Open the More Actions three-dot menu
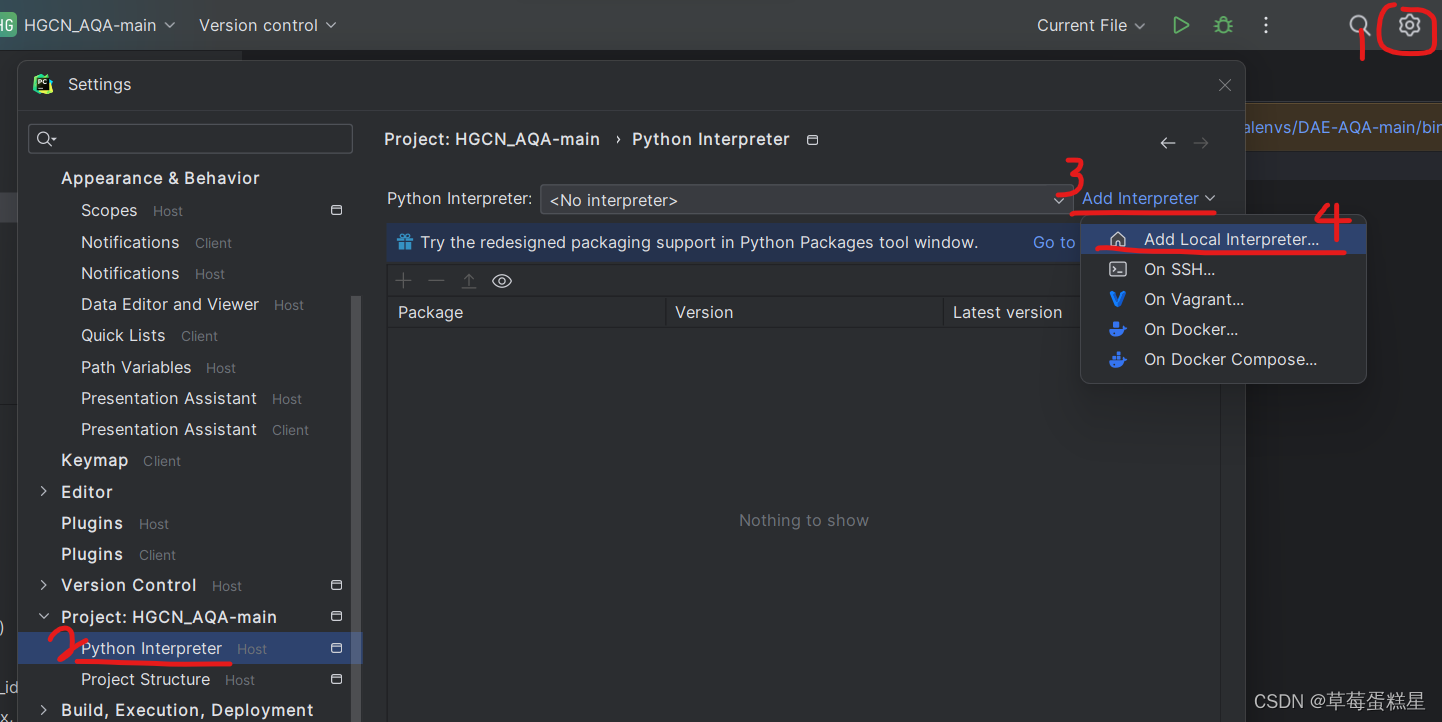 pos(1266,25)
